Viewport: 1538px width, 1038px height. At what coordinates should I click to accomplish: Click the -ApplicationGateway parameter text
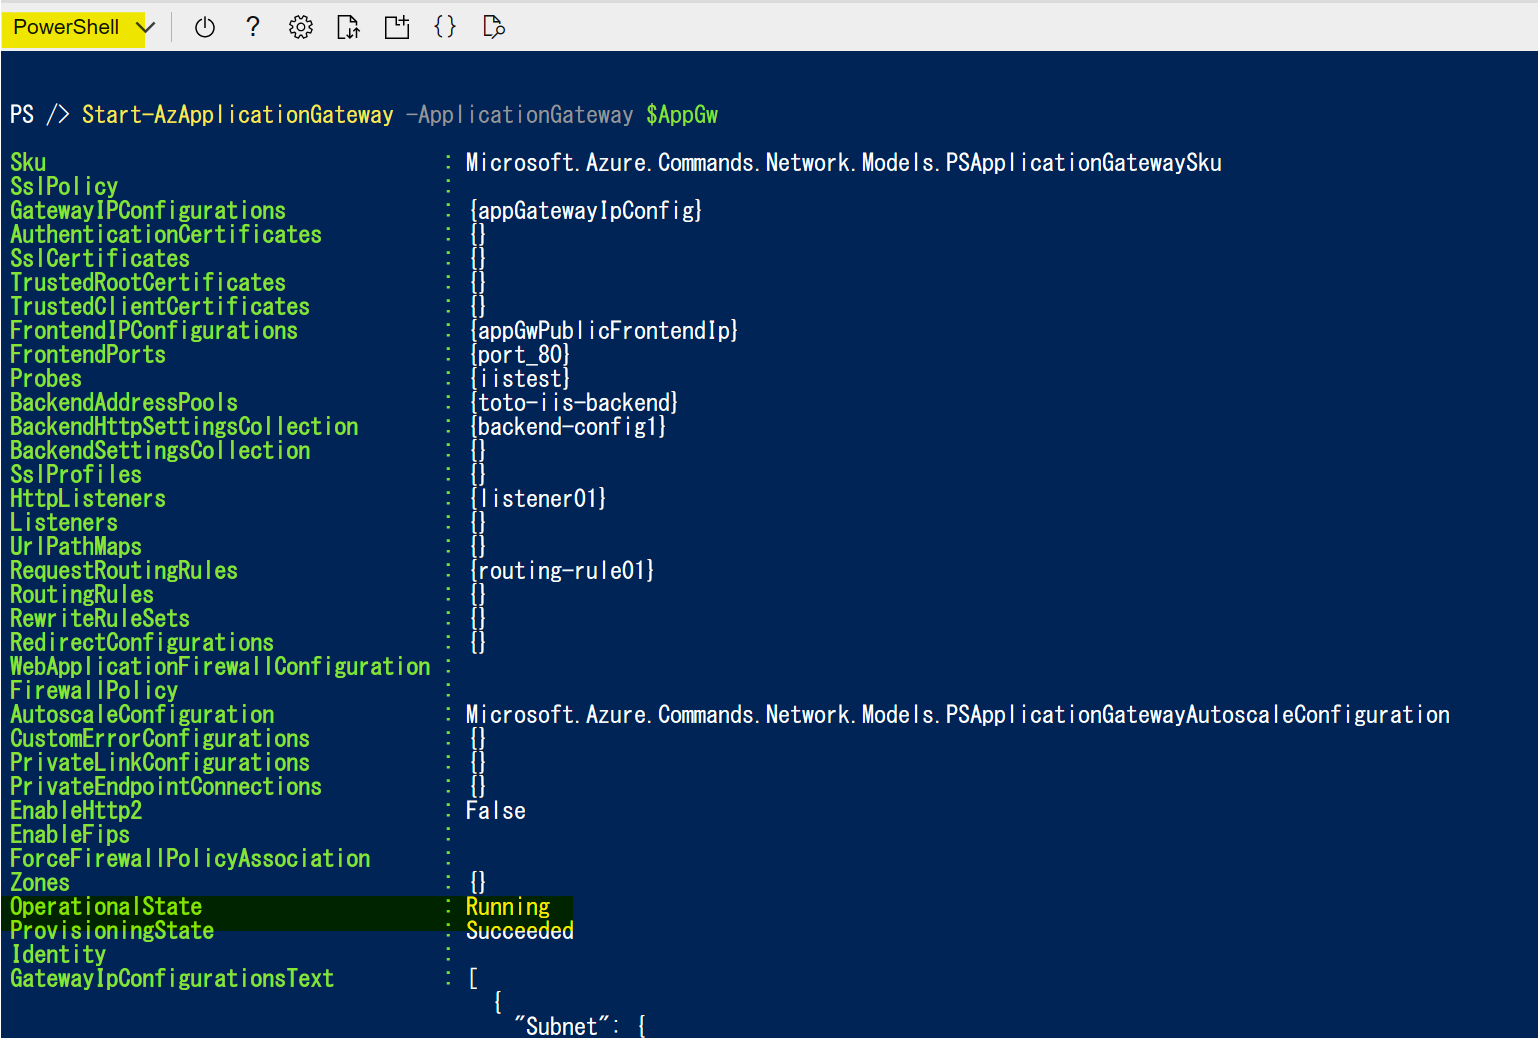(x=520, y=115)
